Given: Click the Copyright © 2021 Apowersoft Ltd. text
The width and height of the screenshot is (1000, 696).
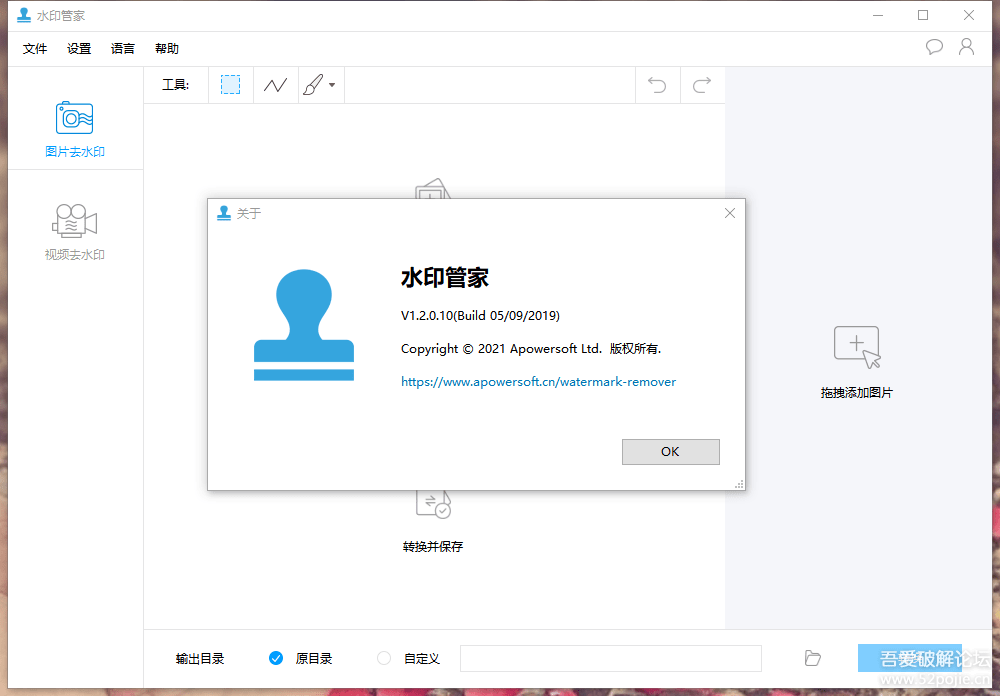Looking at the screenshot, I should click(x=501, y=348).
